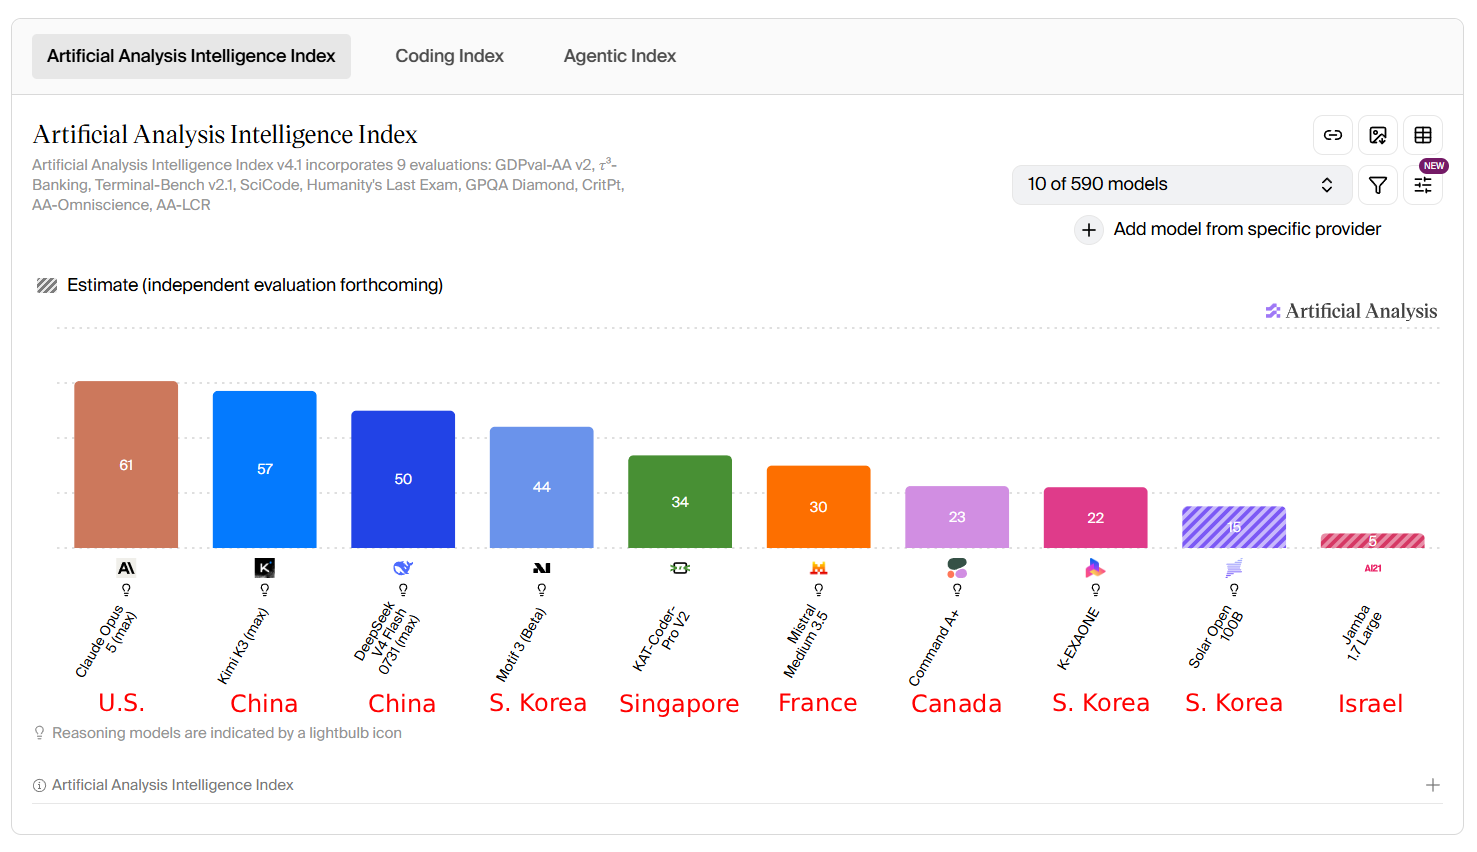Click the striped Solar Open 100B bar

coord(1234,527)
